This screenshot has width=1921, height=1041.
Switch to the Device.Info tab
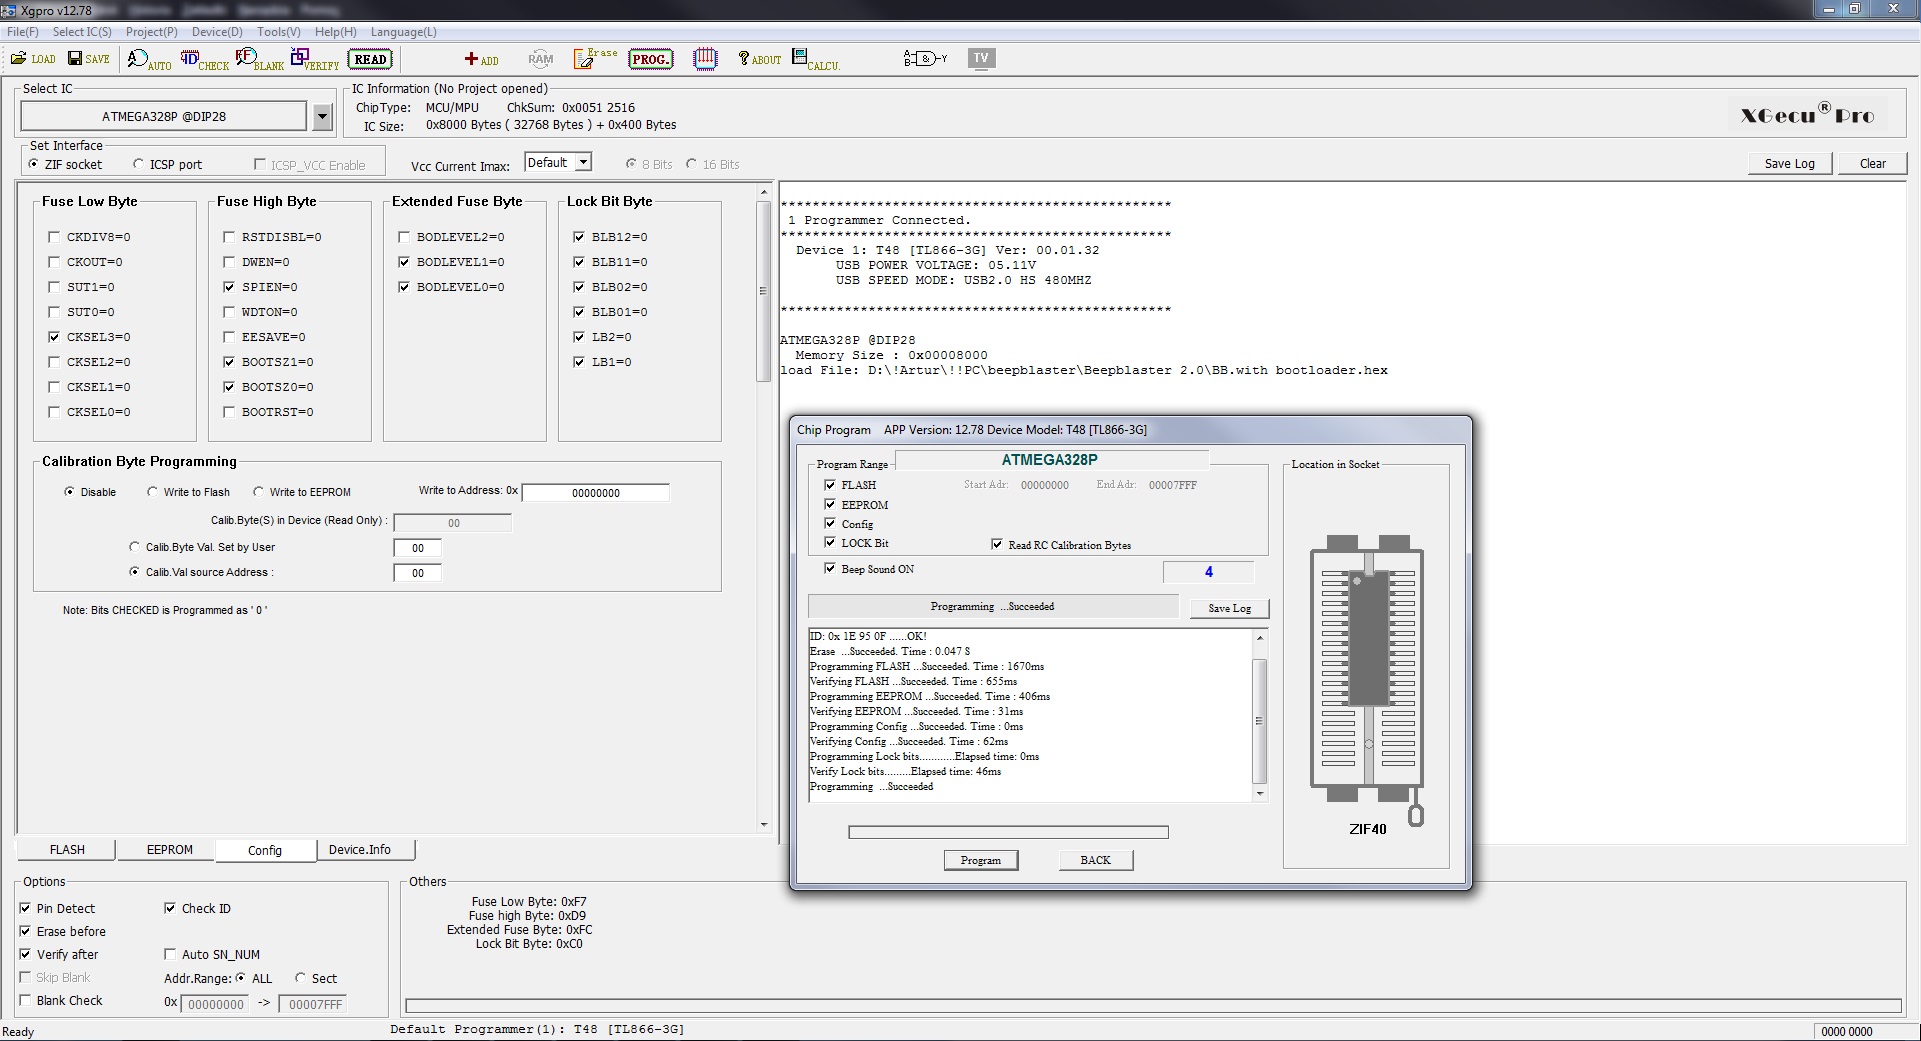tap(360, 850)
